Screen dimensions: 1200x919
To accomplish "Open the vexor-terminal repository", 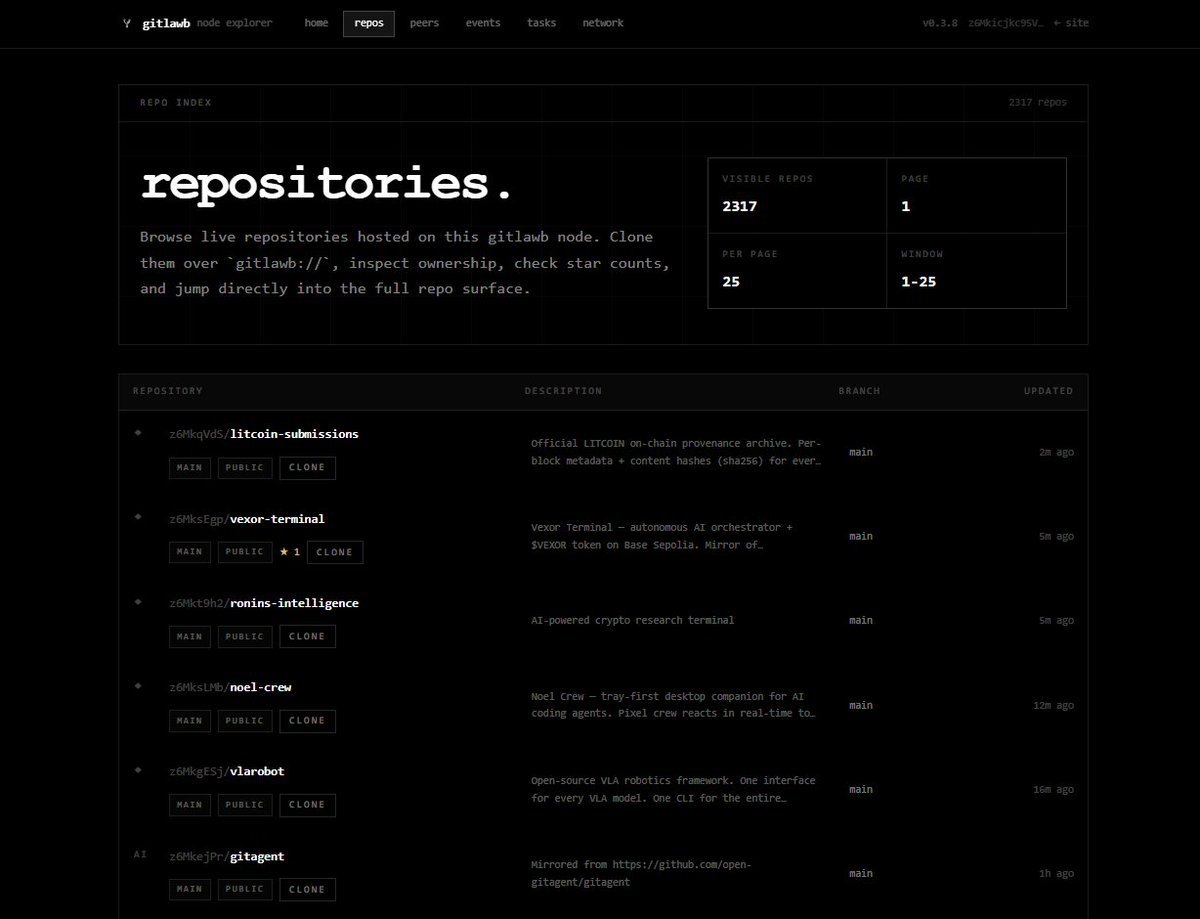I will point(277,519).
